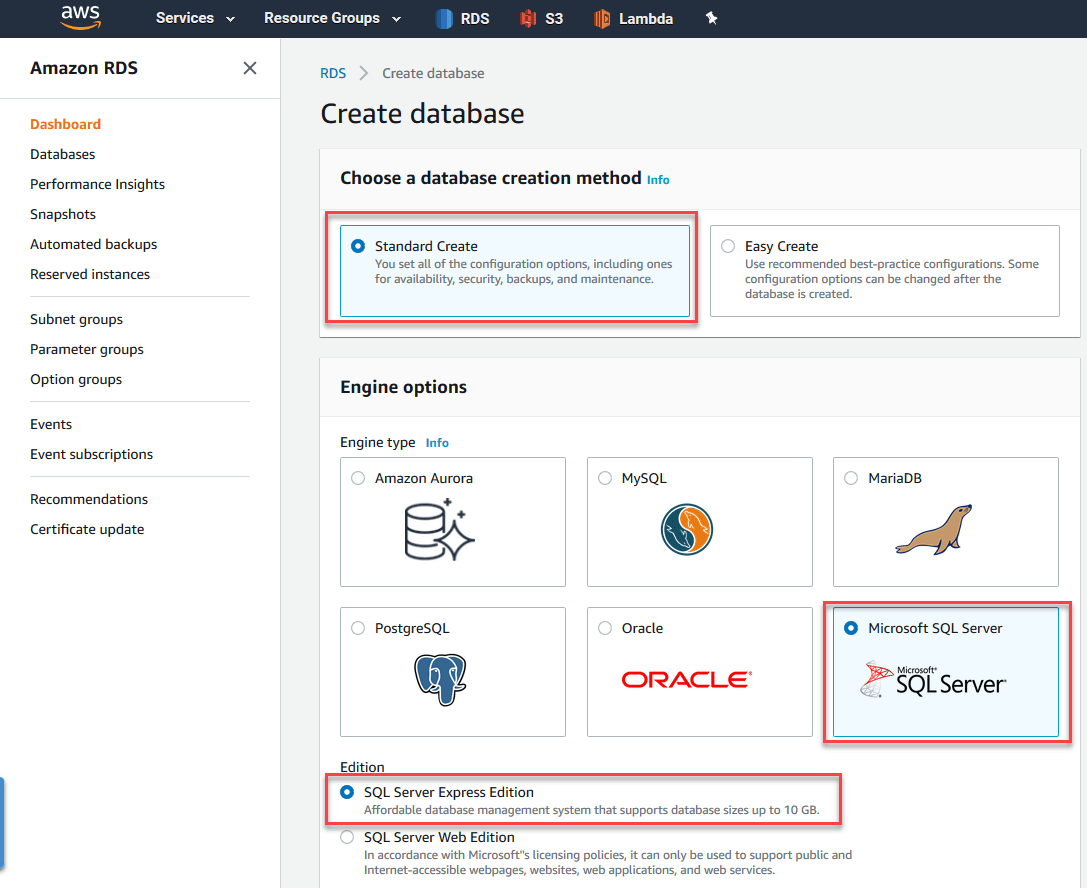1087x888 pixels.
Task: Select the Easy Create radio button
Action: pos(729,245)
